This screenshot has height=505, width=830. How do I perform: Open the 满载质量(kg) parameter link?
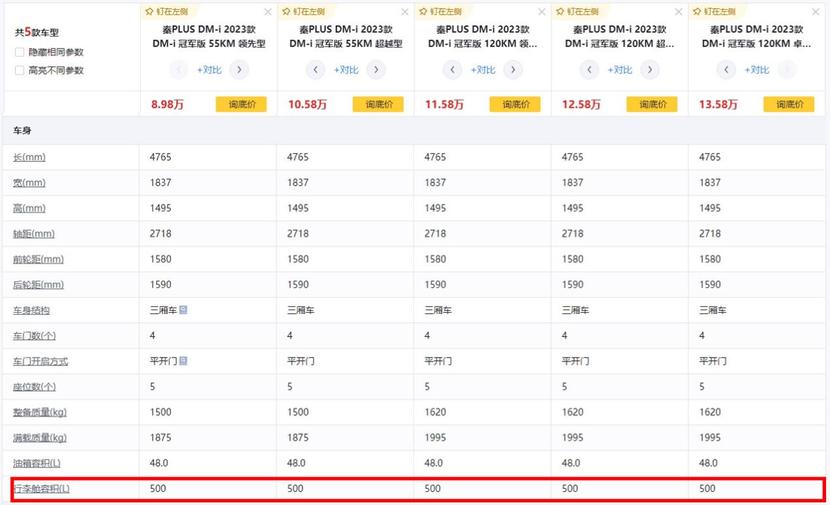pos(40,438)
